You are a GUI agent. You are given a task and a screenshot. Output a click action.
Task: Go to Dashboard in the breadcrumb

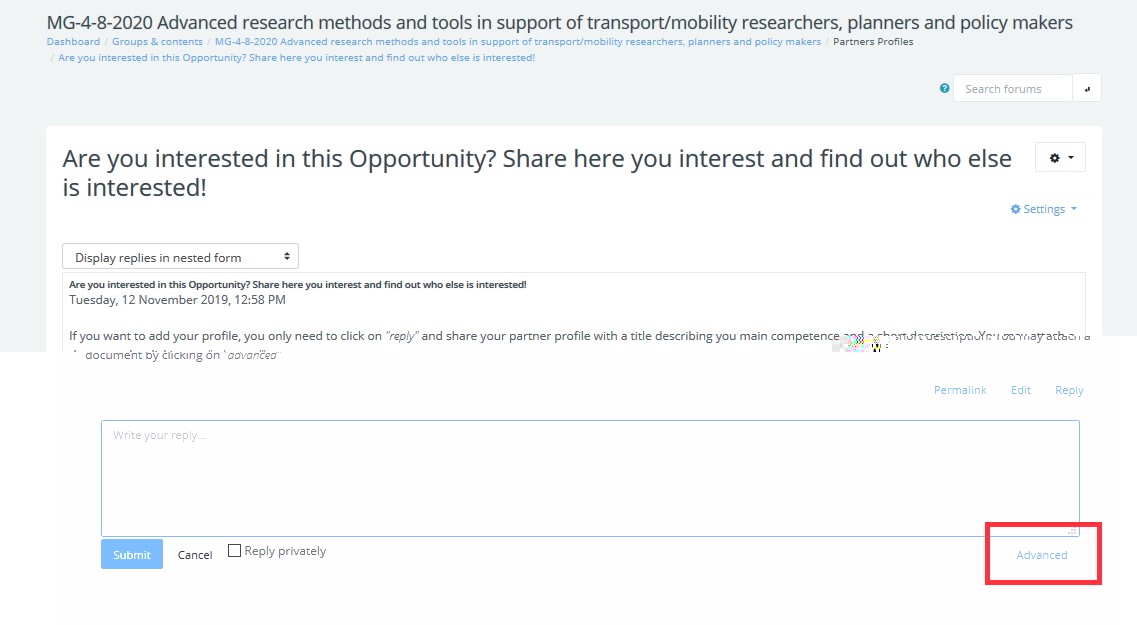pyautogui.click(x=73, y=42)
